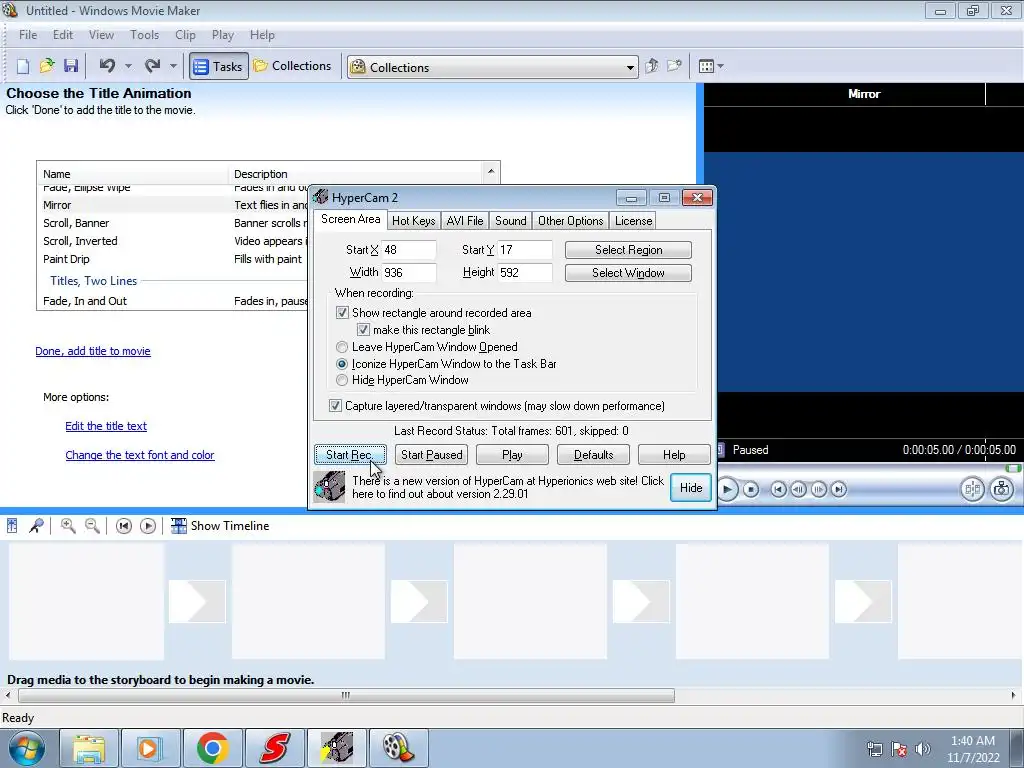This screenshot has width=1024, height=768.
Task: Click Done, add title to movie
Action: [x=93, y=351]
